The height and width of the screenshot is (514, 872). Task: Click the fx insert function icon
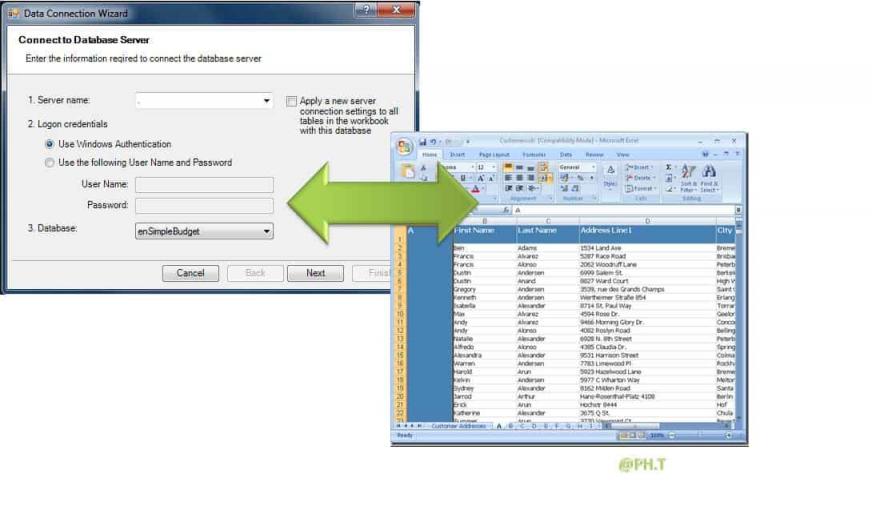click(507, 210)
